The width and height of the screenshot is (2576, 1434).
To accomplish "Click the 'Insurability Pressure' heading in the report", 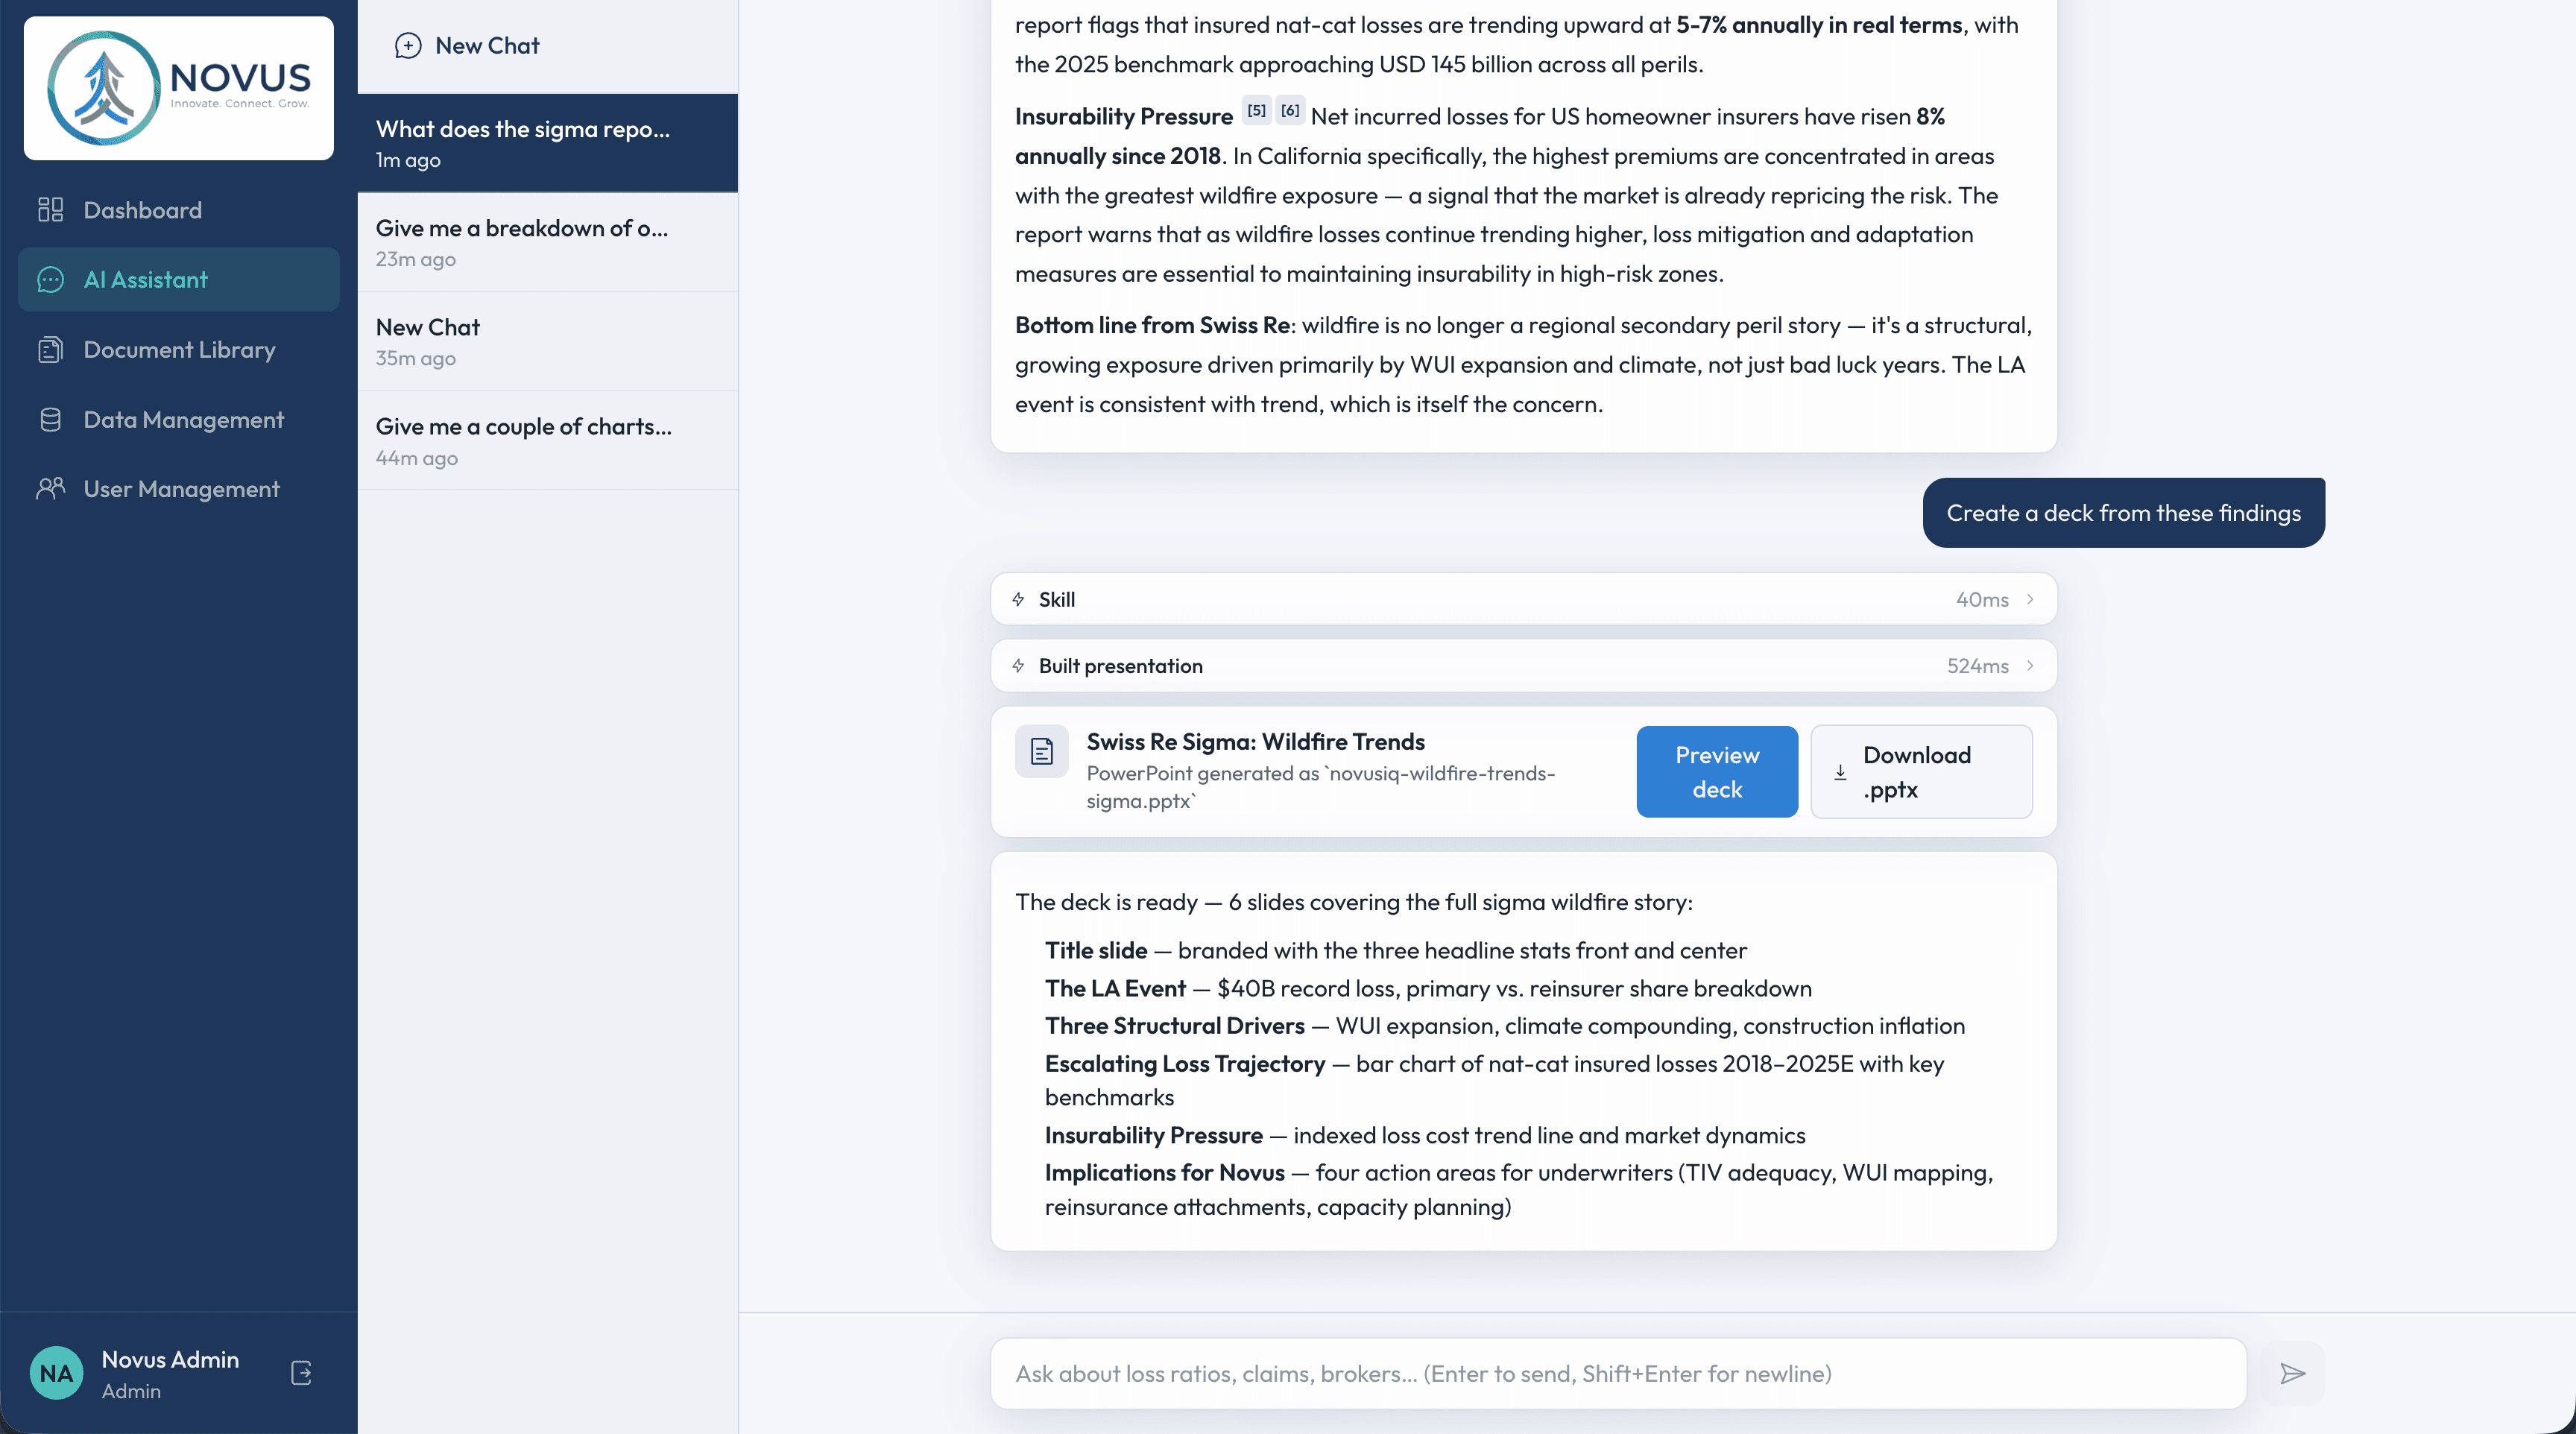I will tap(1123, 117).
